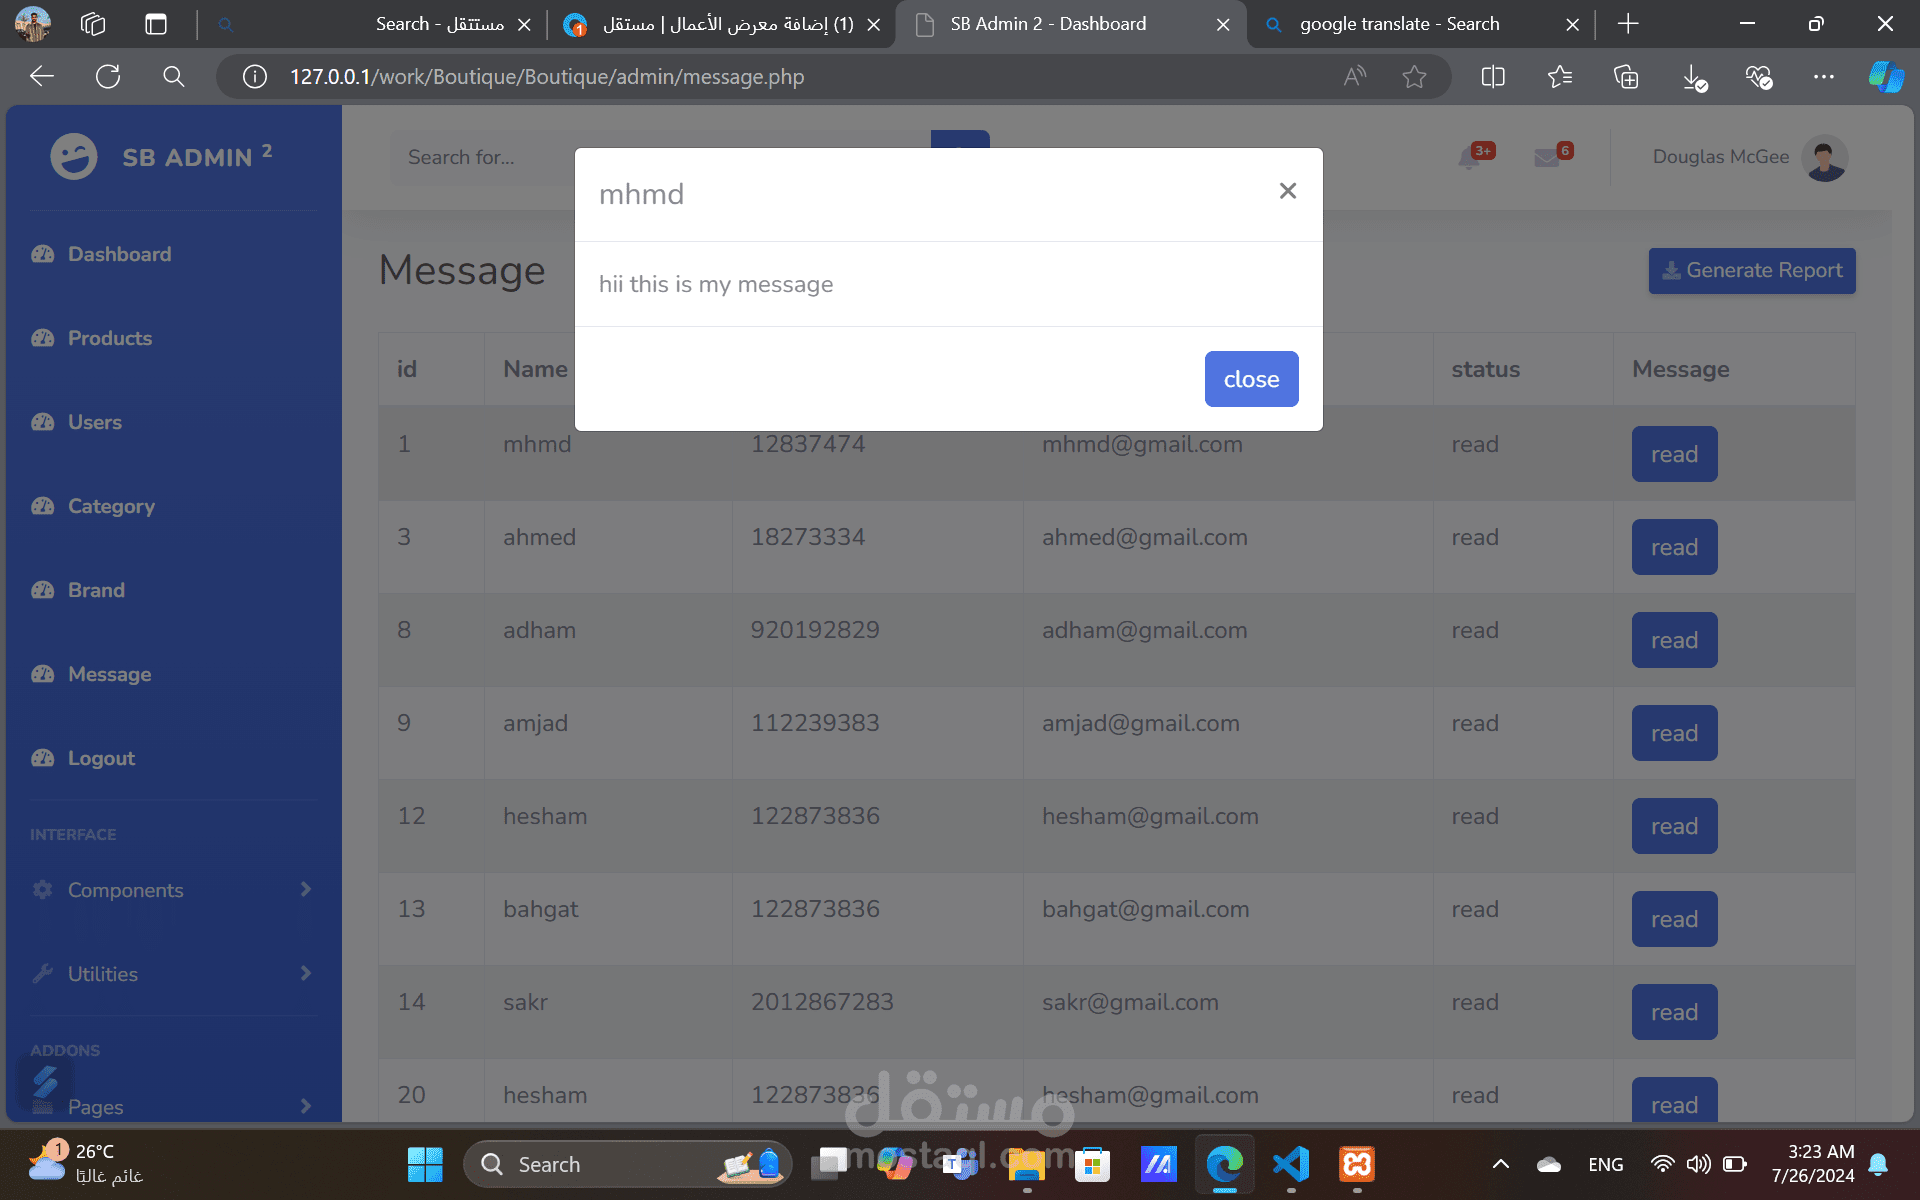Click the browser refresh icon
This screenshot has height=1200, width=1920.
point(108,77)
